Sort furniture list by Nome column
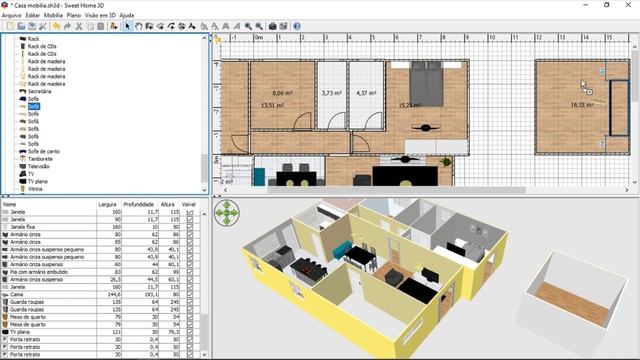 click(x=49, y=204)
